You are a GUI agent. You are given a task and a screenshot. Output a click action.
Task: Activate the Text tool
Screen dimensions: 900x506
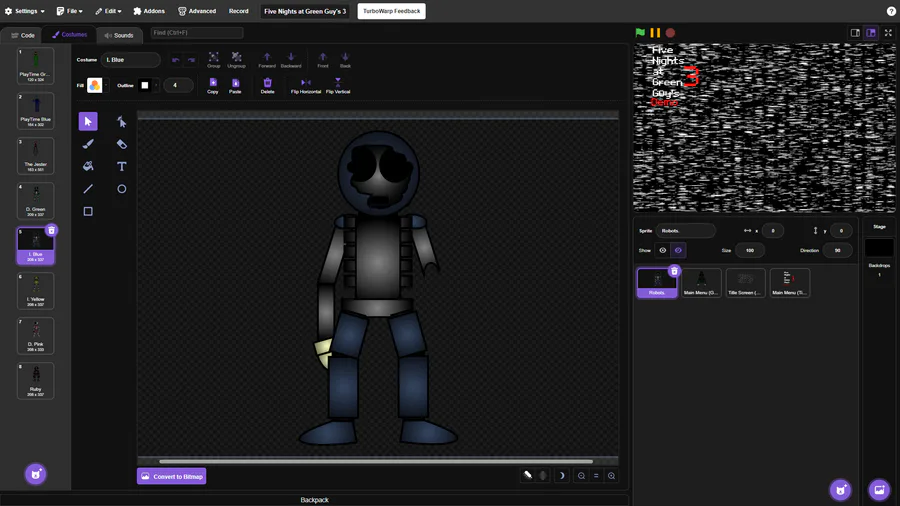click(x=121, y=166)
